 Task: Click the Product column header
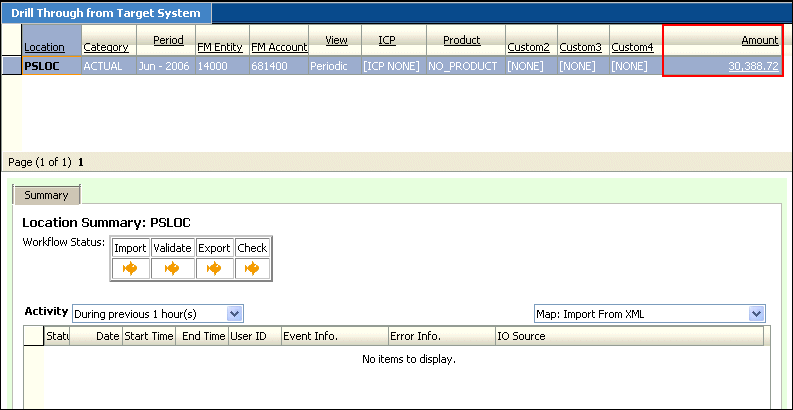(x=462, y=40)
